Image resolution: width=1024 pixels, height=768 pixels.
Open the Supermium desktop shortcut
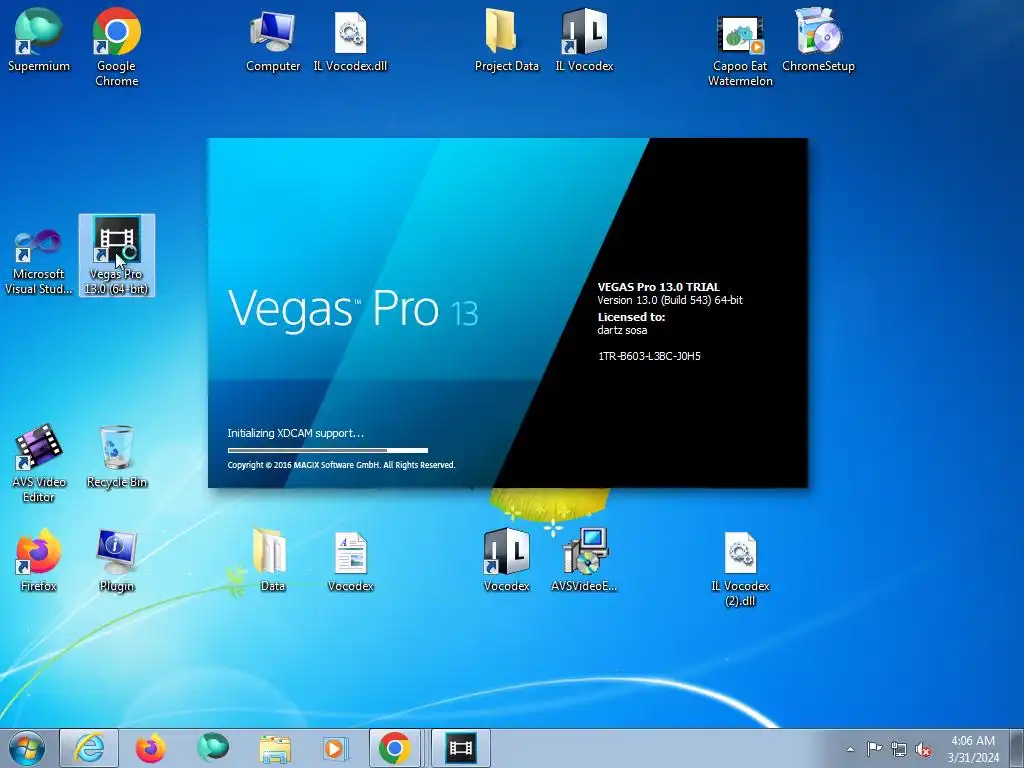[x=39, y=40]
